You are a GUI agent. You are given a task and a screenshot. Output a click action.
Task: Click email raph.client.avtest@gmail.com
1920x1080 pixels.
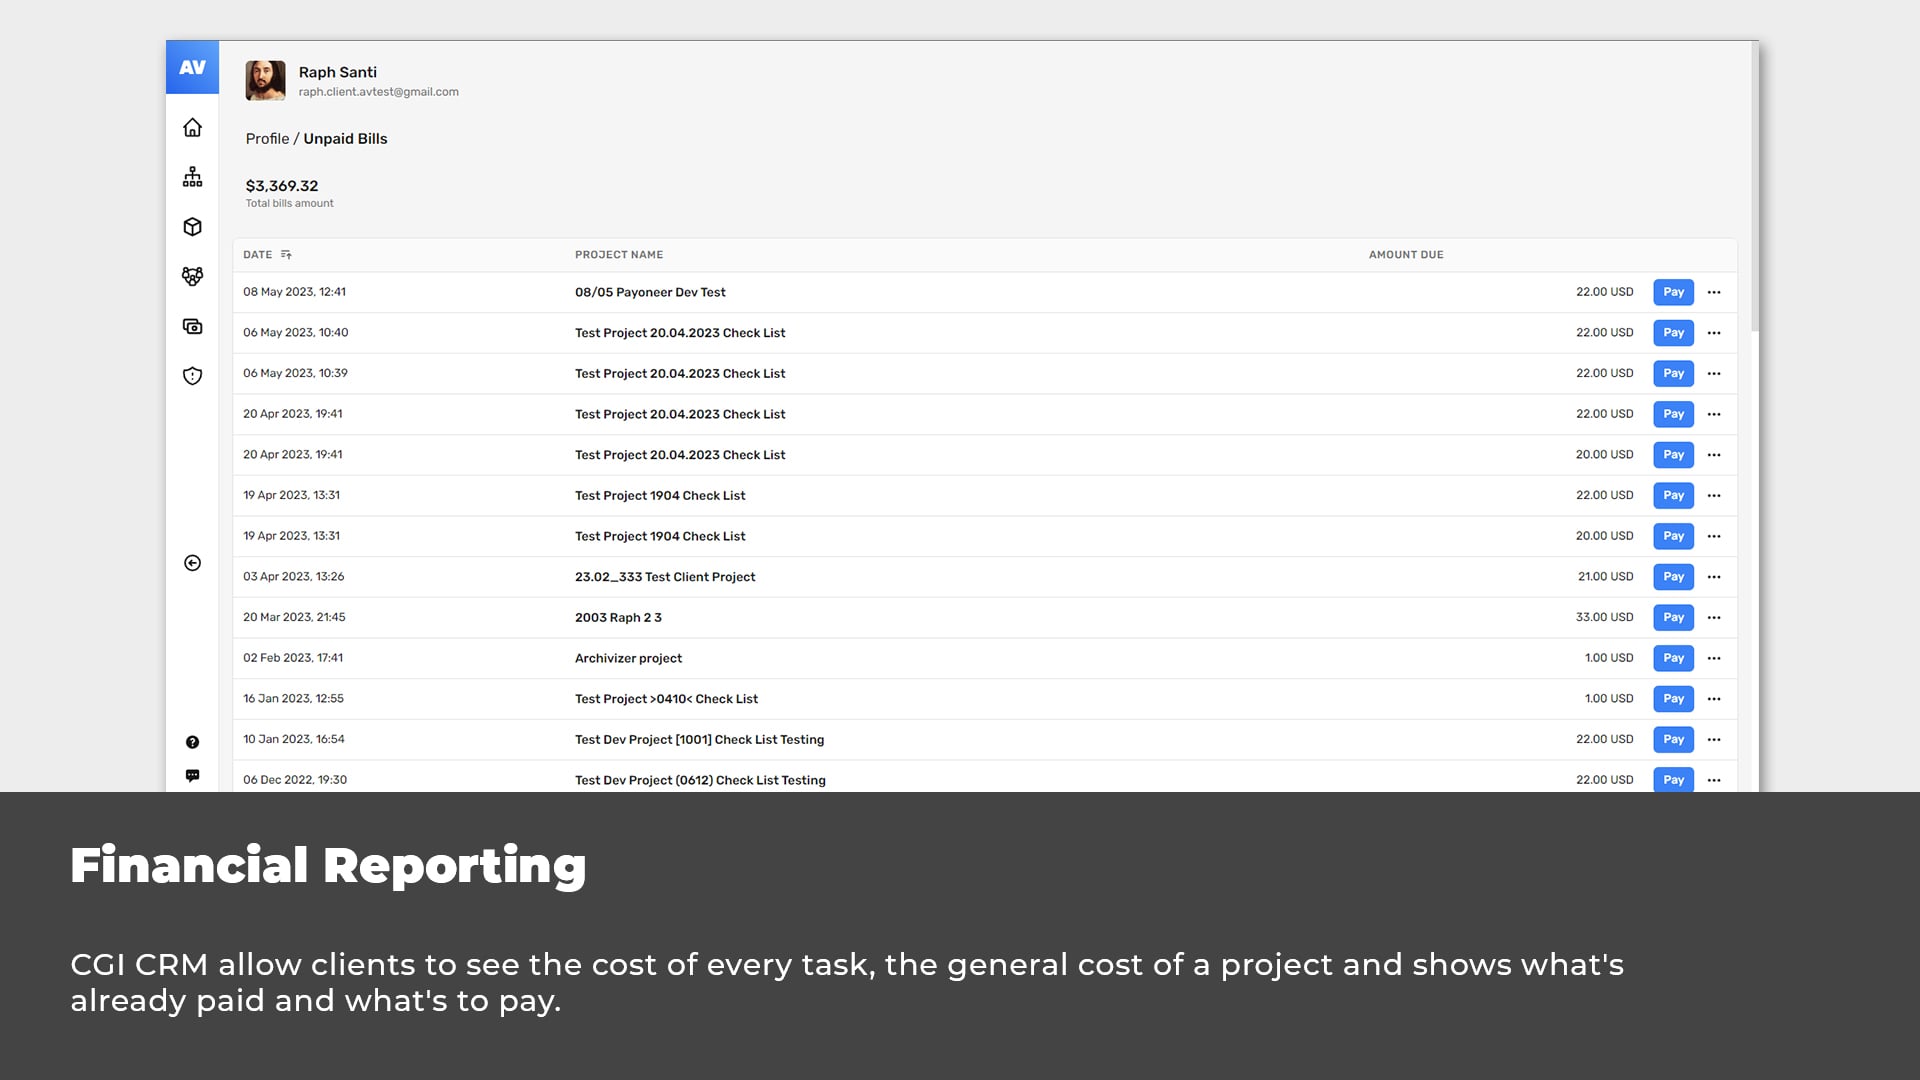(x=378, y=92)
